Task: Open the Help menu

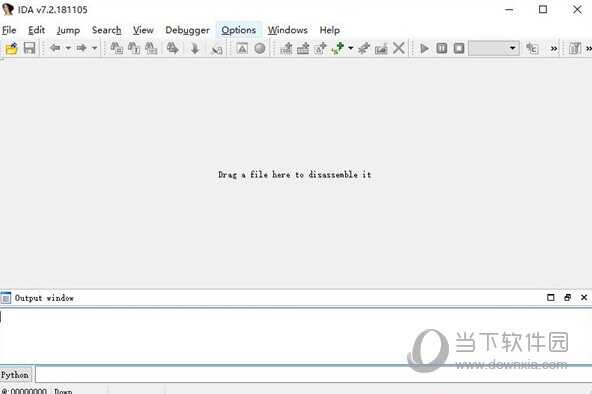Action: tap(330, 30)
